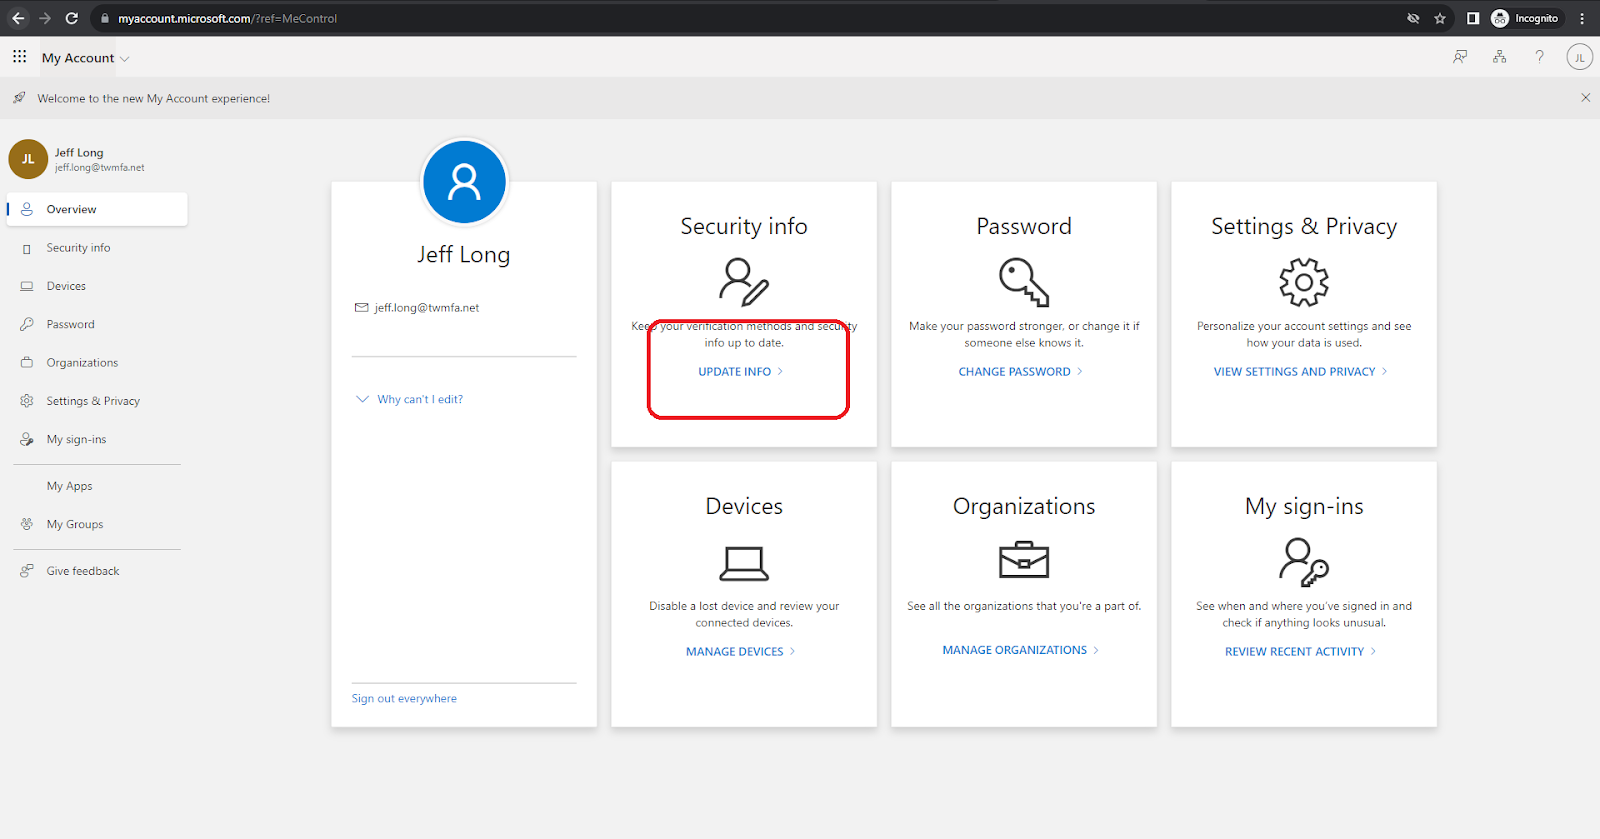Open the app launcher waffle icon
Viewport: 1600px width, 839px height.
19,57
